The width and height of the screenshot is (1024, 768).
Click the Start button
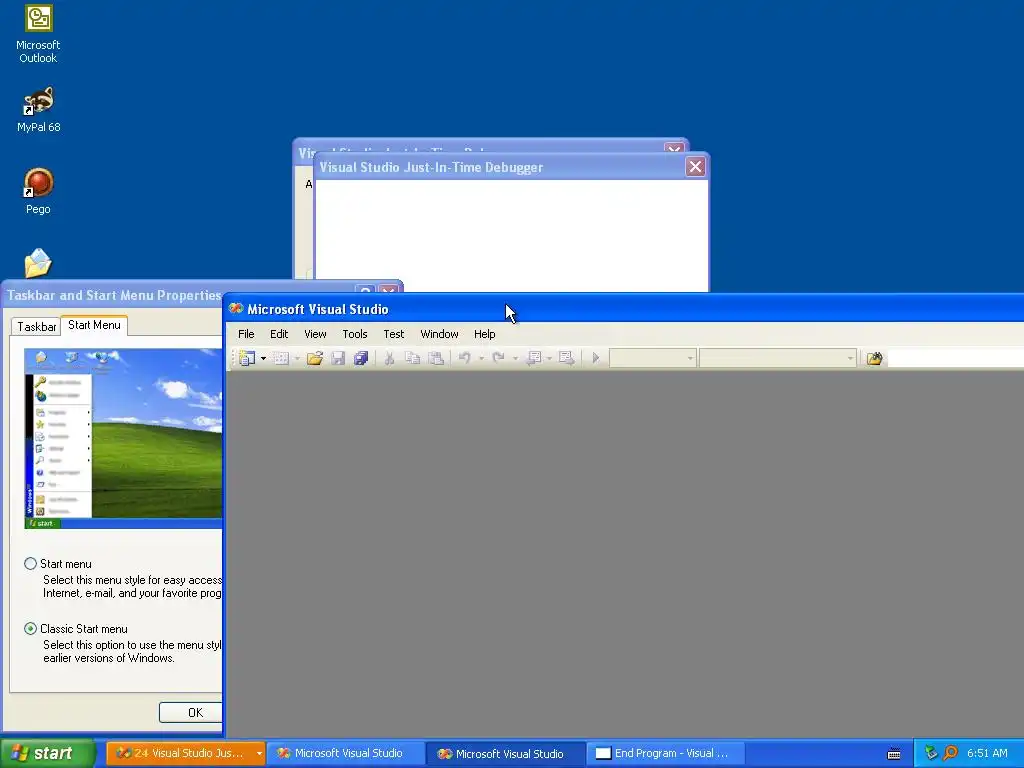[47, 753]
